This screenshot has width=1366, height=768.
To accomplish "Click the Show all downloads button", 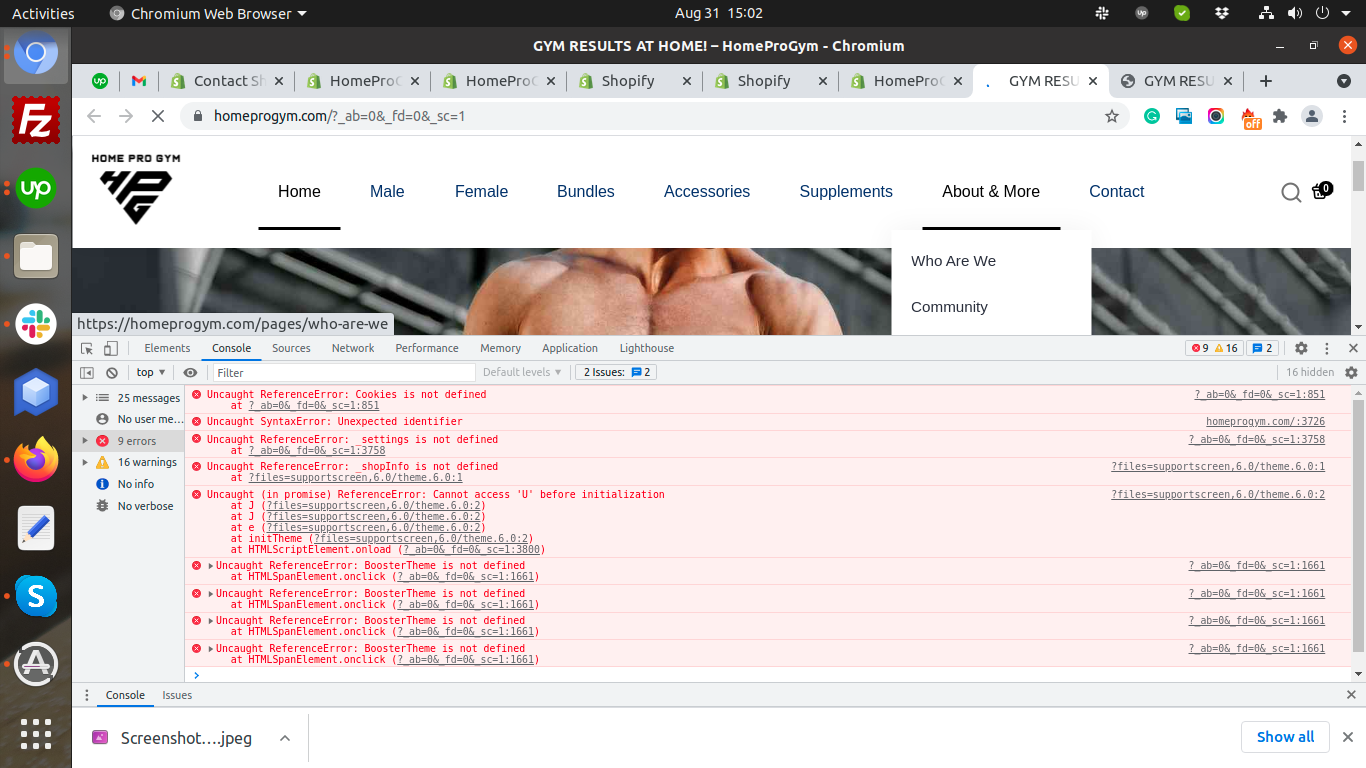I will pyautogui.click(x=1285, y=737).
